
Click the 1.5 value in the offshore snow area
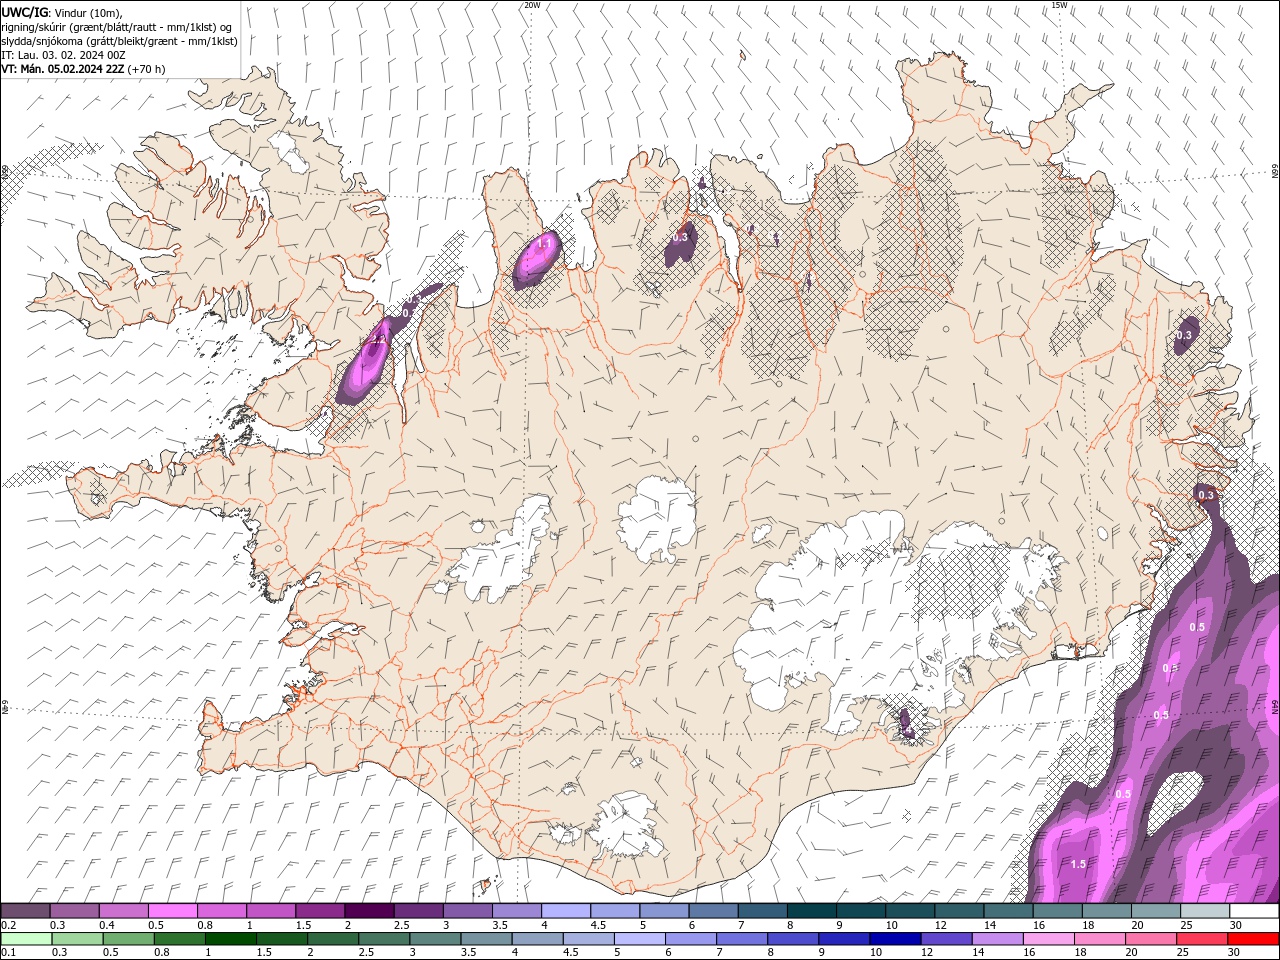(1078, 864)
